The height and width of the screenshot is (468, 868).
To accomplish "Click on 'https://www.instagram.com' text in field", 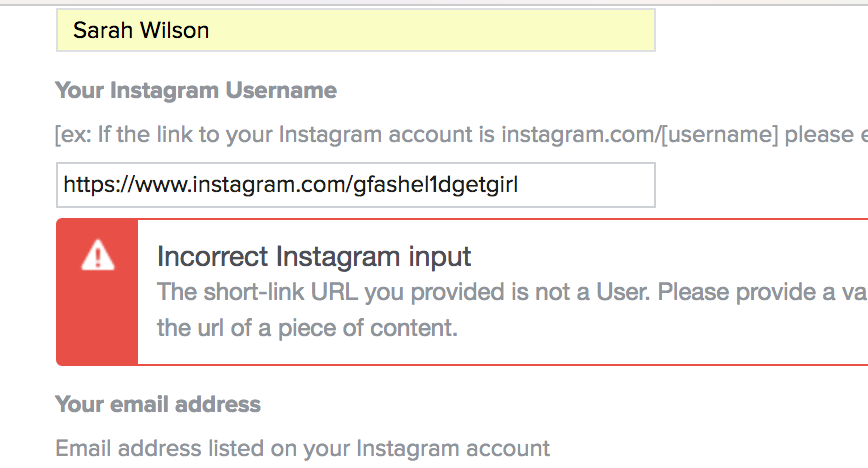I will point(205,184).
